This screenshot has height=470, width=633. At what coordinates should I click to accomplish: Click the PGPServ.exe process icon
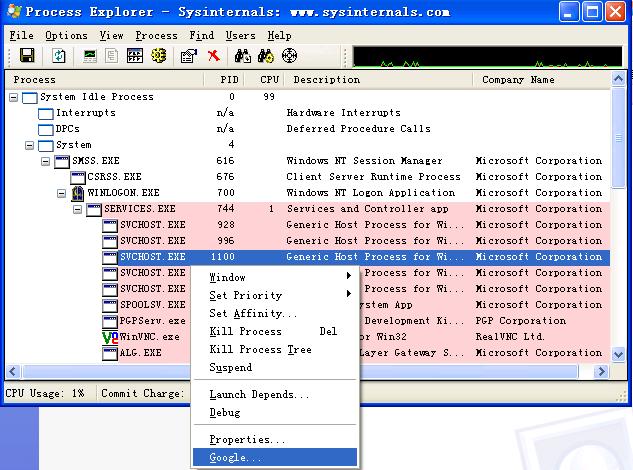coord(110,321)
